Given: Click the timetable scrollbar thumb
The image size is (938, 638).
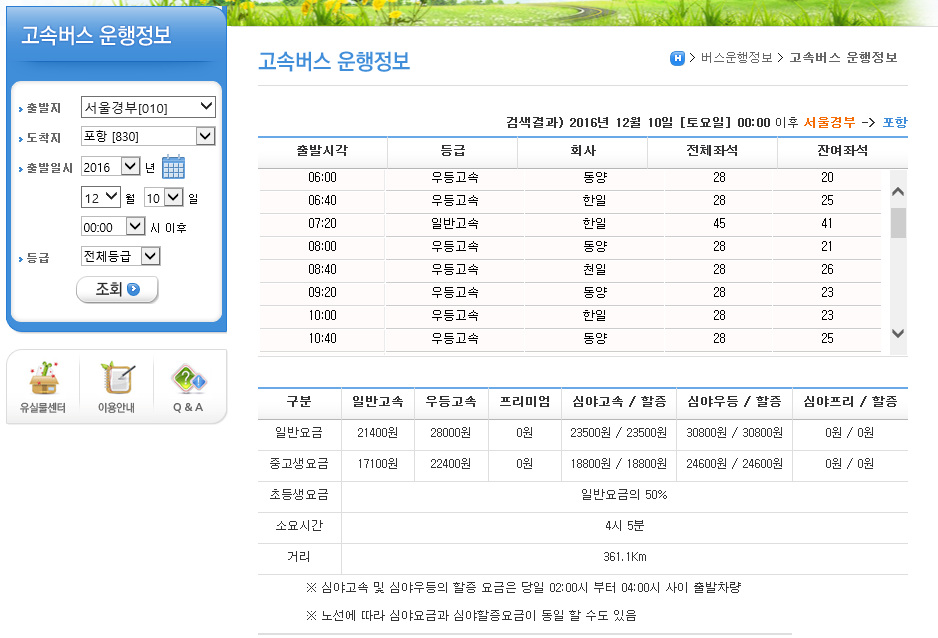Looking at the screenshot, I should [898, 223].
